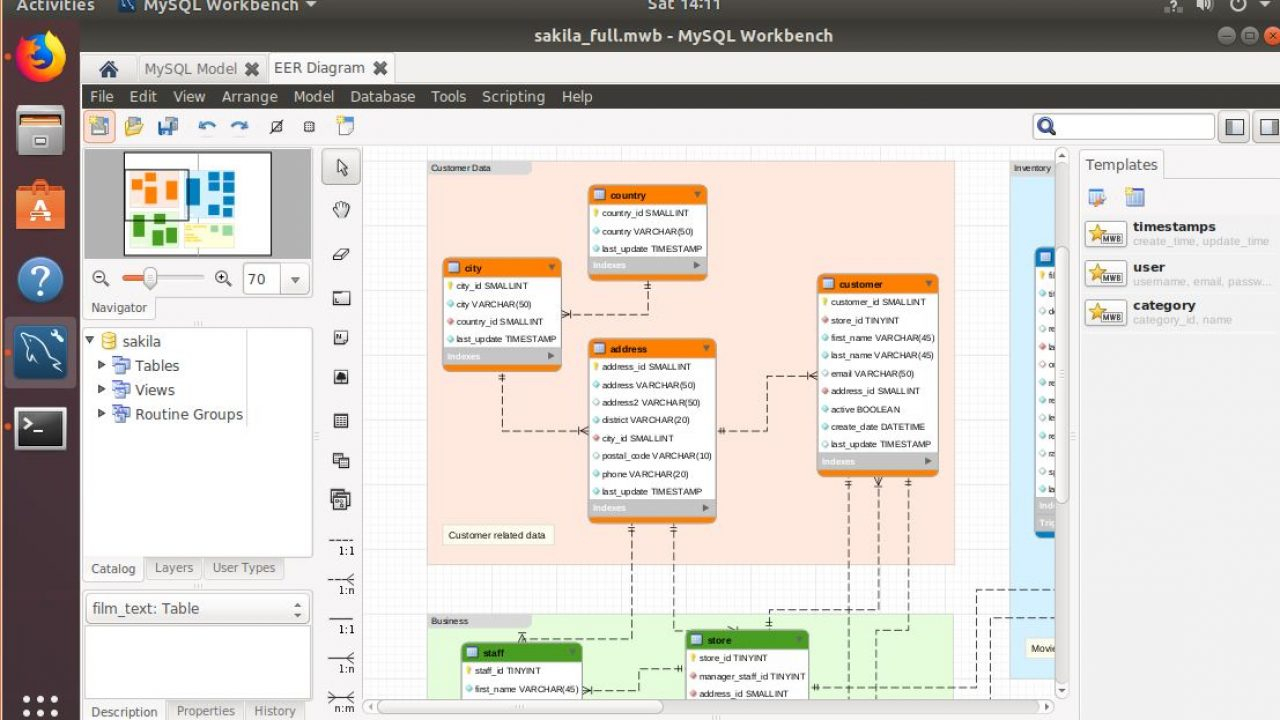Redo the last action

click(x=240, y=127)
